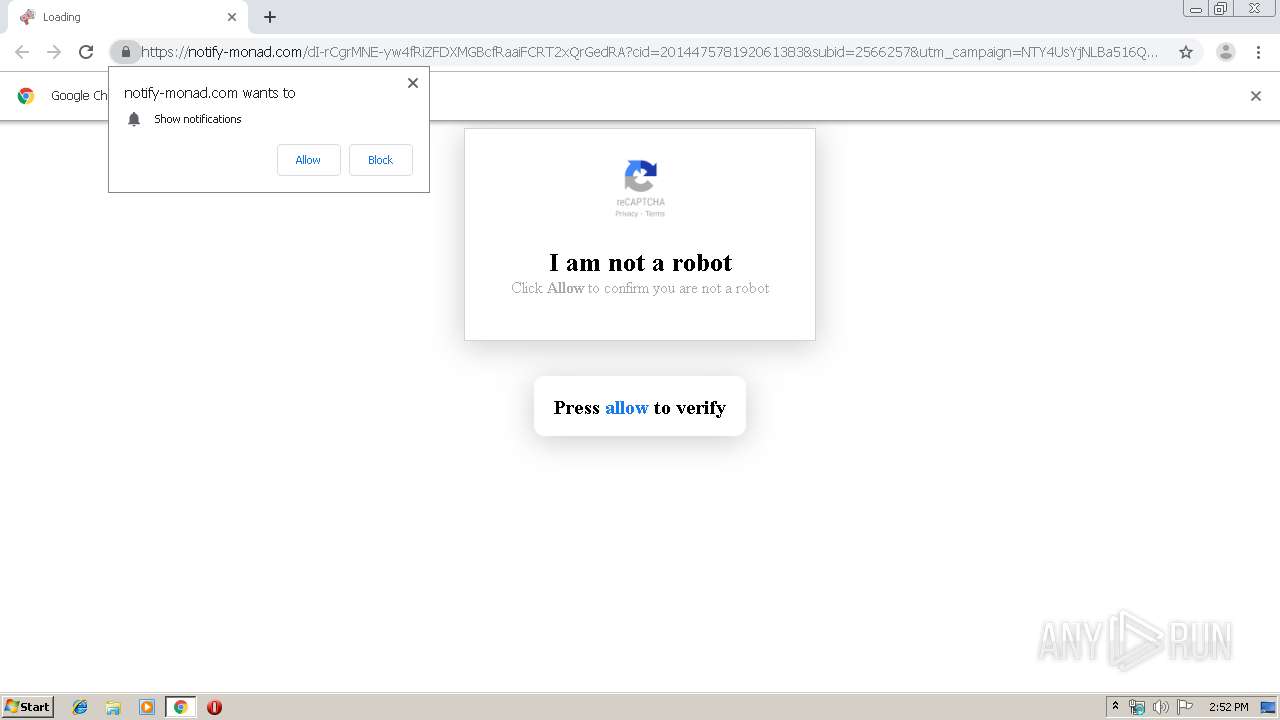Click the 2:52 PM clock
Image resolution: width=1280 pixels, height=720 pixels.
[1228, 707]
